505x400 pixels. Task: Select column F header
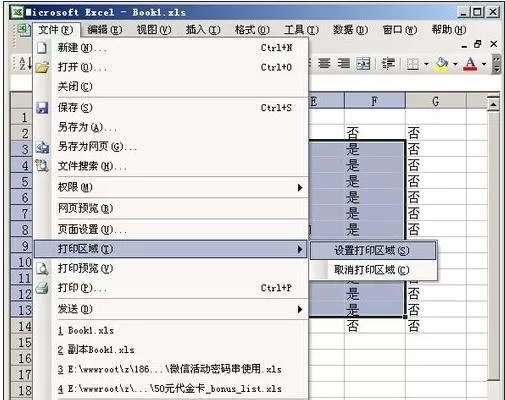click(x=375, y=101)
